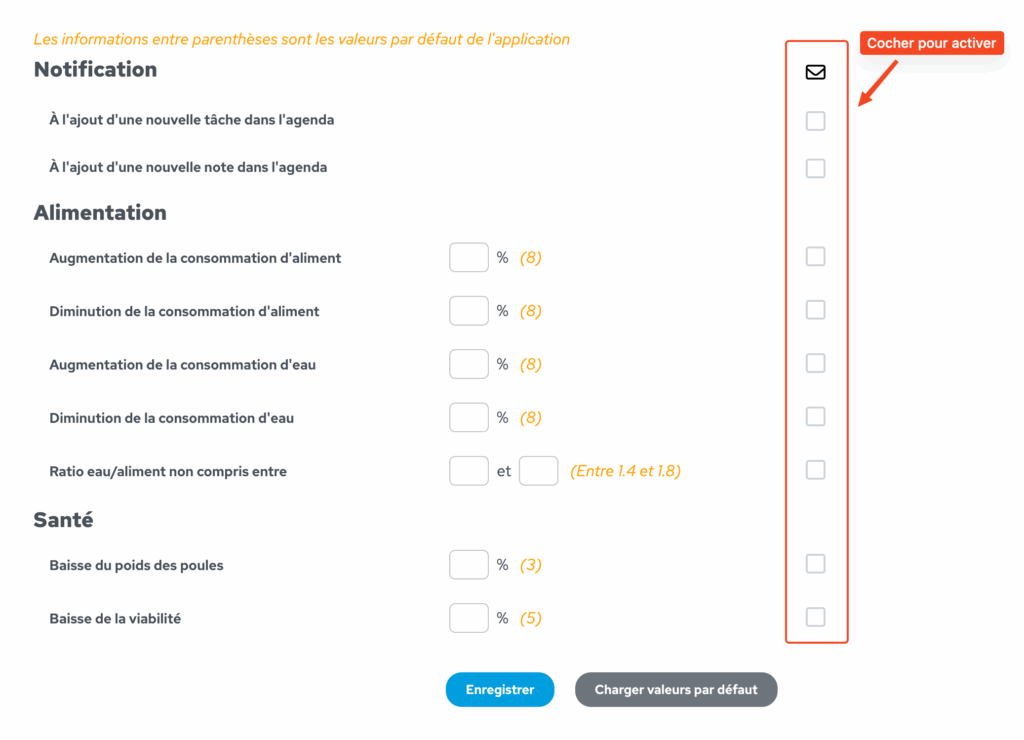This screenshot has width=1024, height=740.
Task: Focus the feed consumption decrease percent field
Action: click(469, 311)
